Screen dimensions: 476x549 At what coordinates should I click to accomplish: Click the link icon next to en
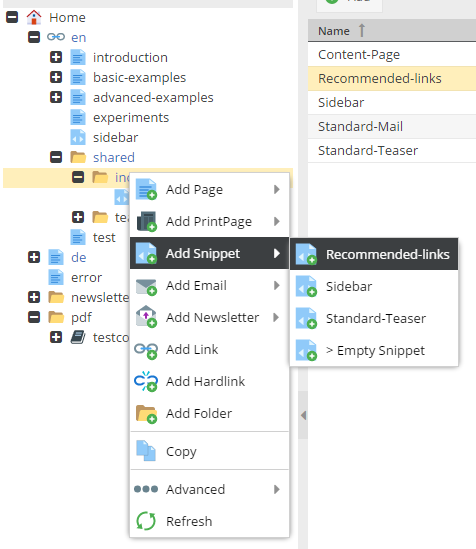[56, 37]
